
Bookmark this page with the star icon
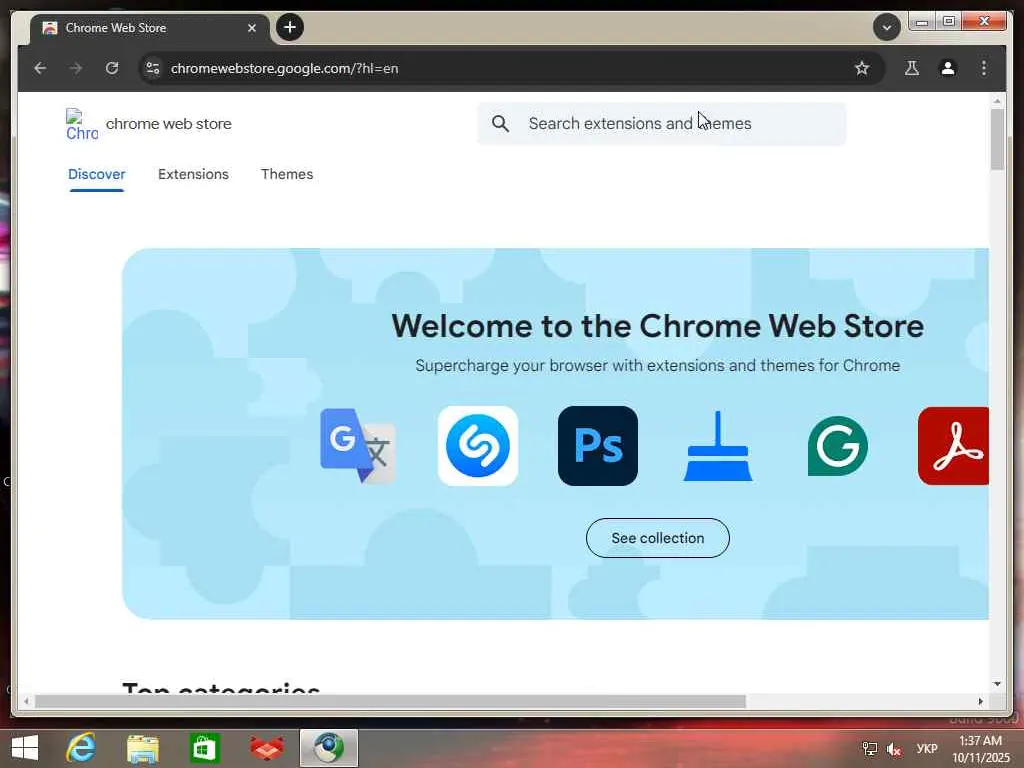[x=862, y=68]
